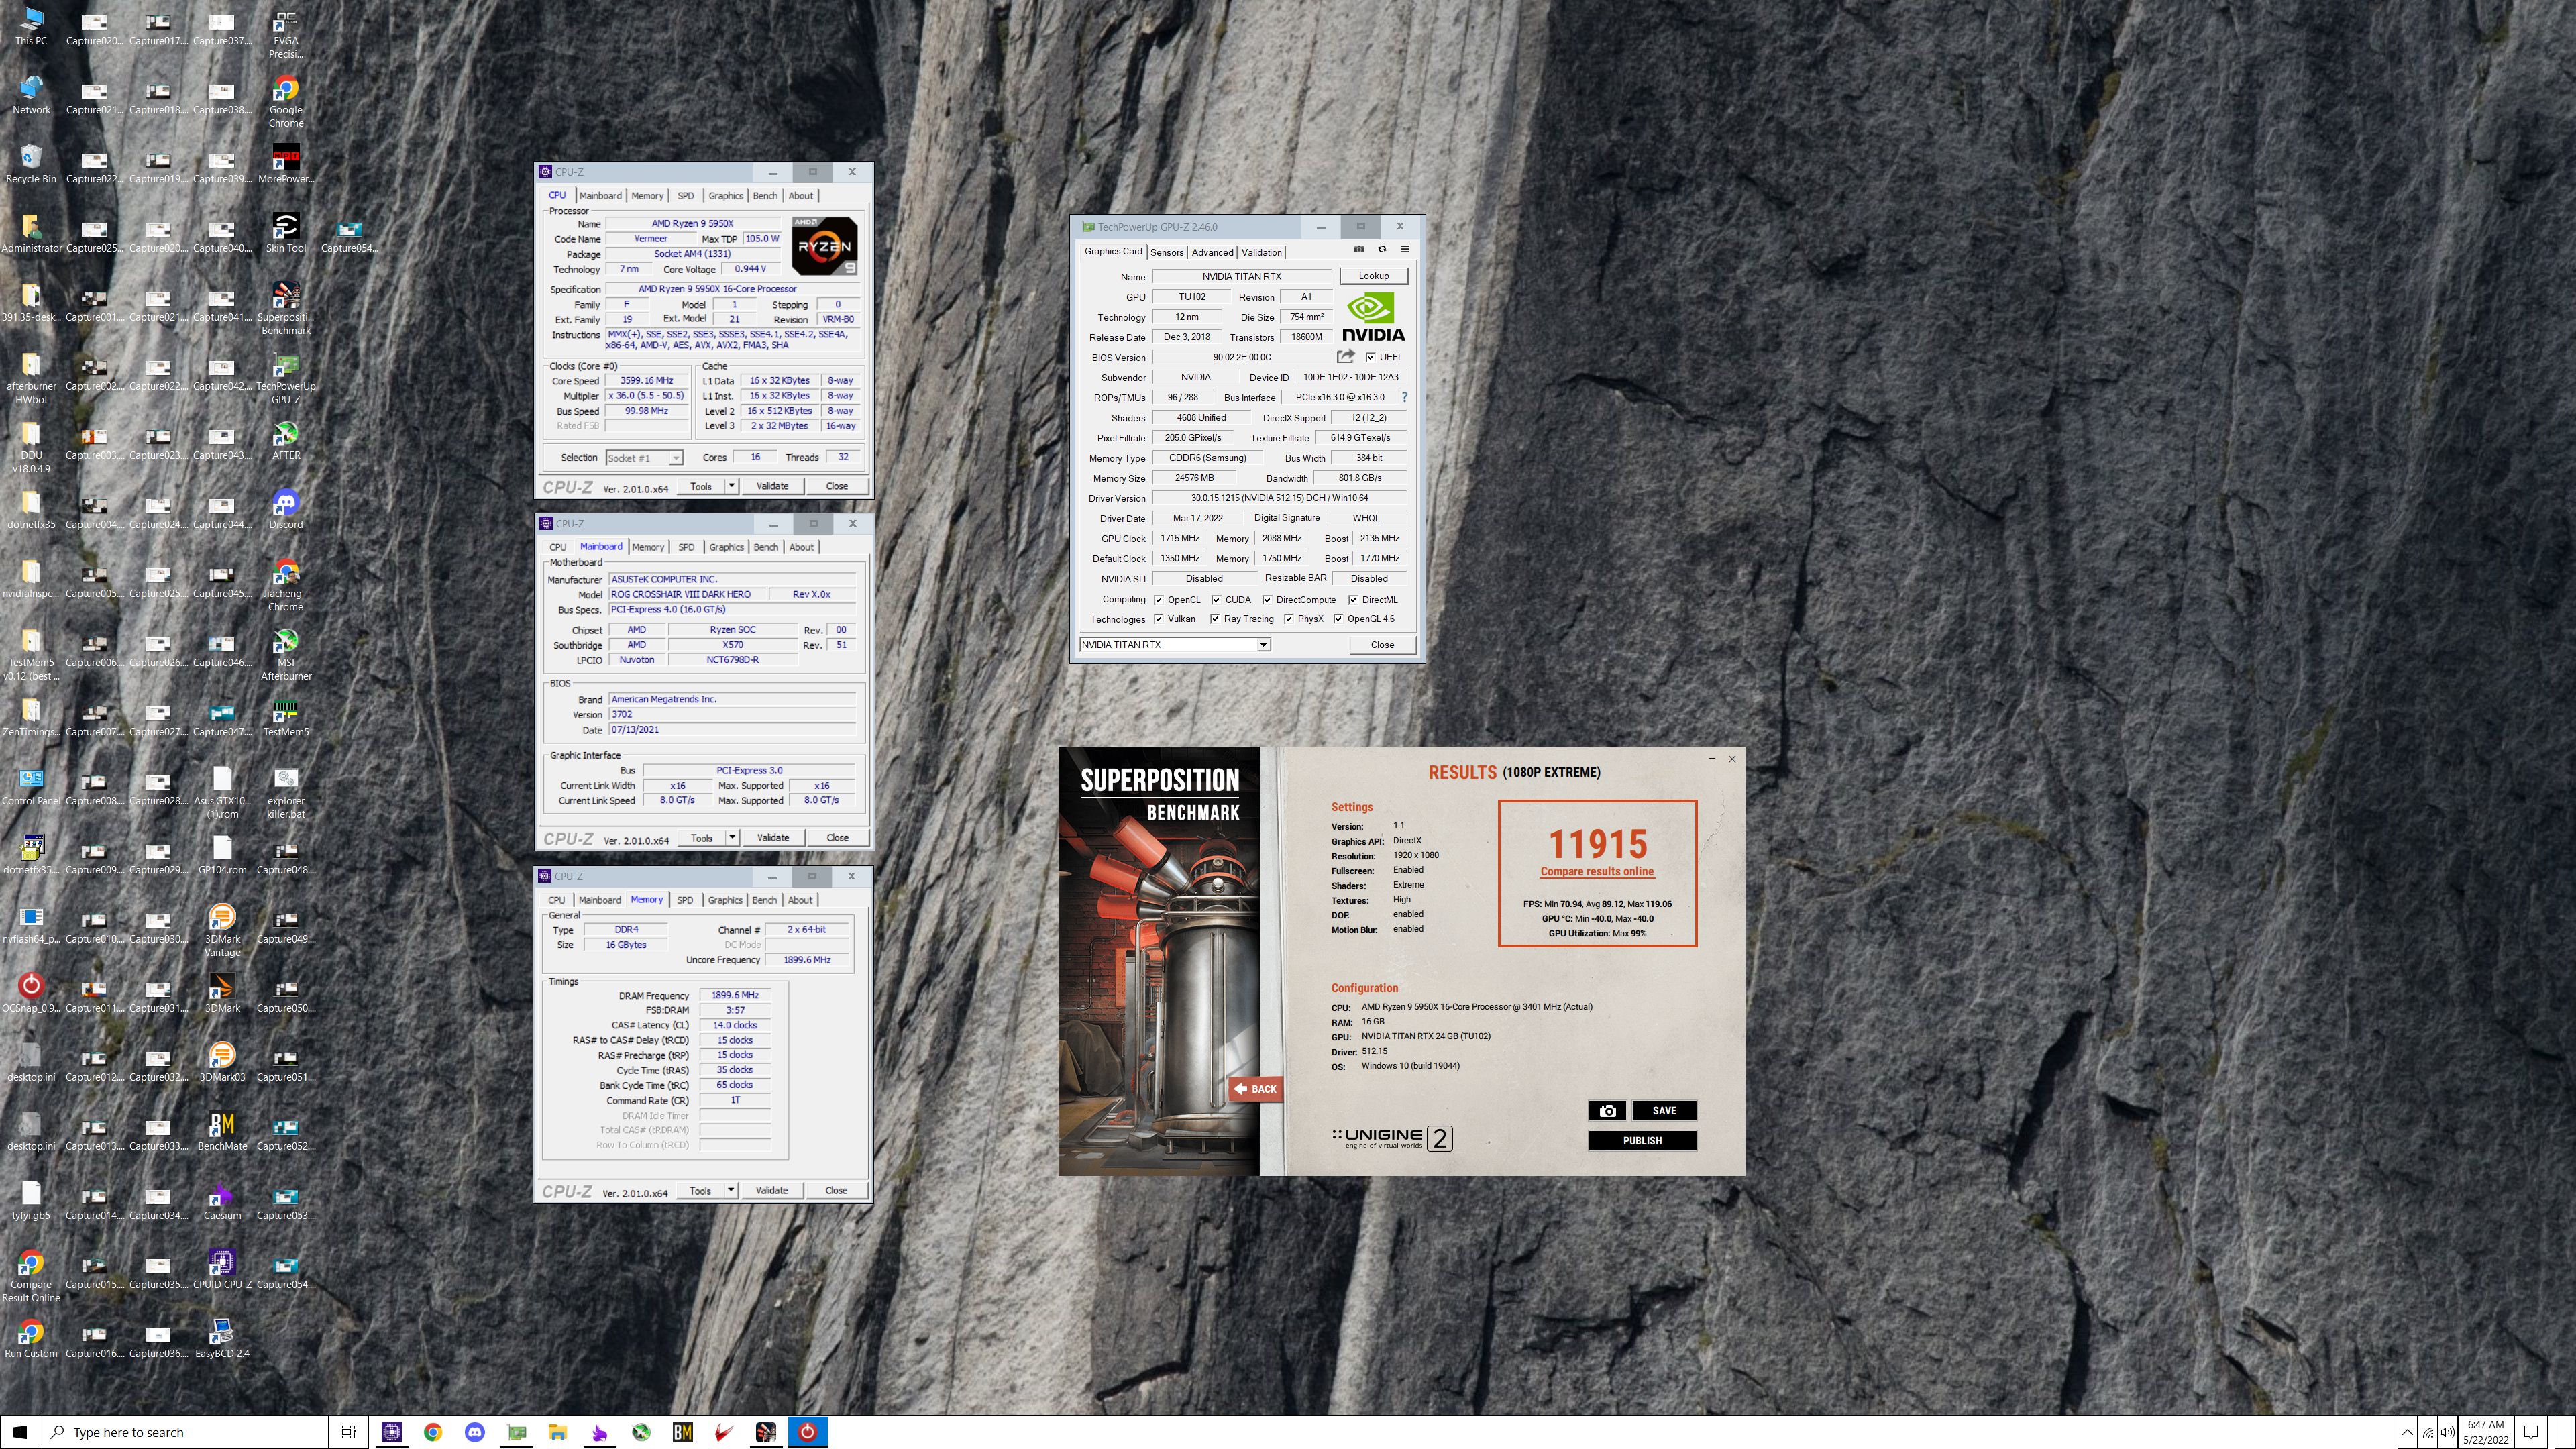
Task: Click the Discord icon in the taskbar
Action: [x=475, y=1432]
